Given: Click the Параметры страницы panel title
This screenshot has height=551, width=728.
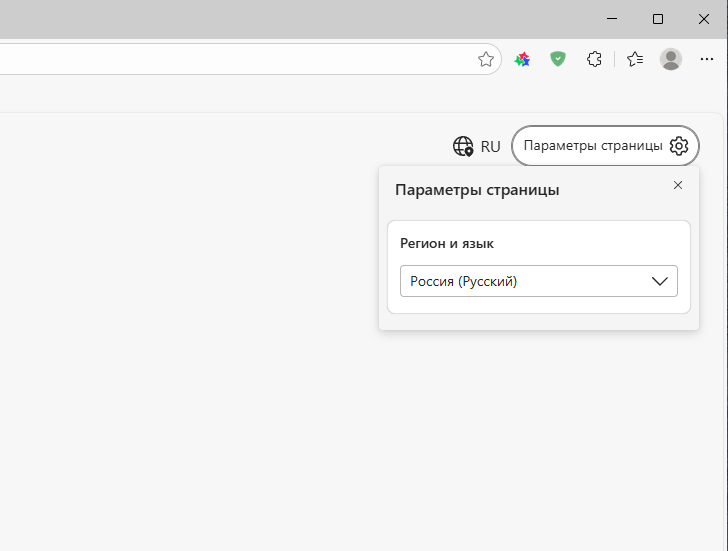Looking at the screenshot, I should [477, 190].
